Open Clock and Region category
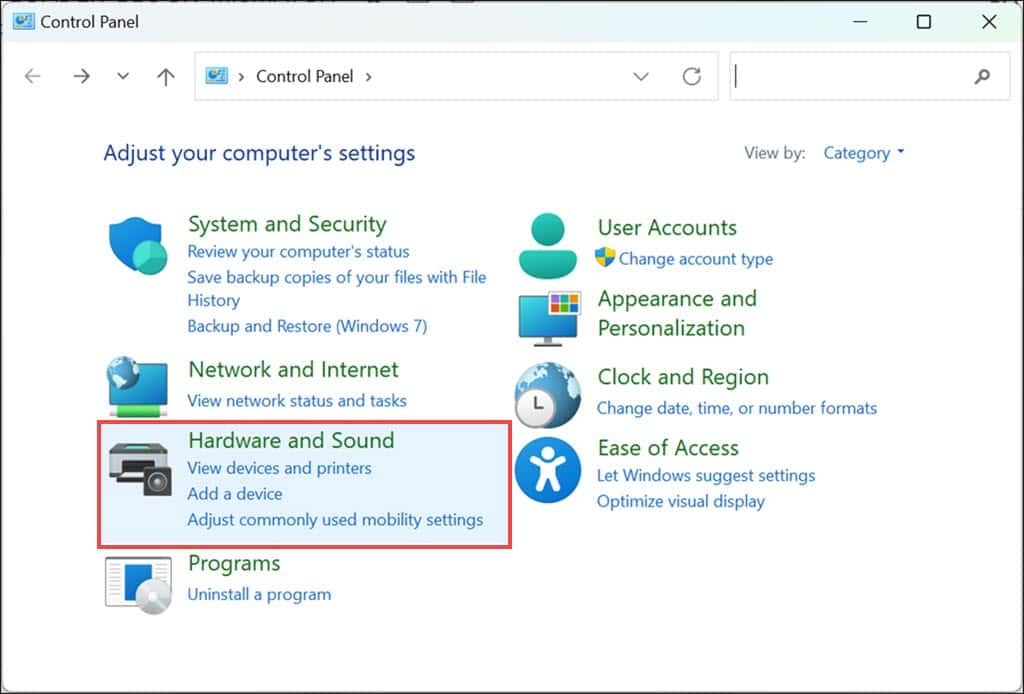Image resolution: width=1024 pixels, height=694 pixels. click(683, 377)
